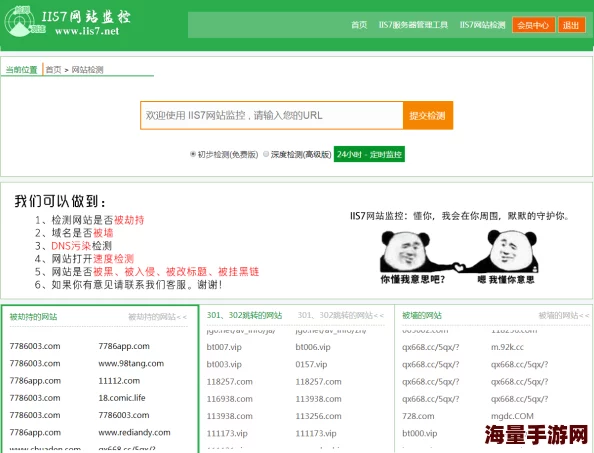Open www.98tang.com entry
Screen dimensions: 594x453
131,363
